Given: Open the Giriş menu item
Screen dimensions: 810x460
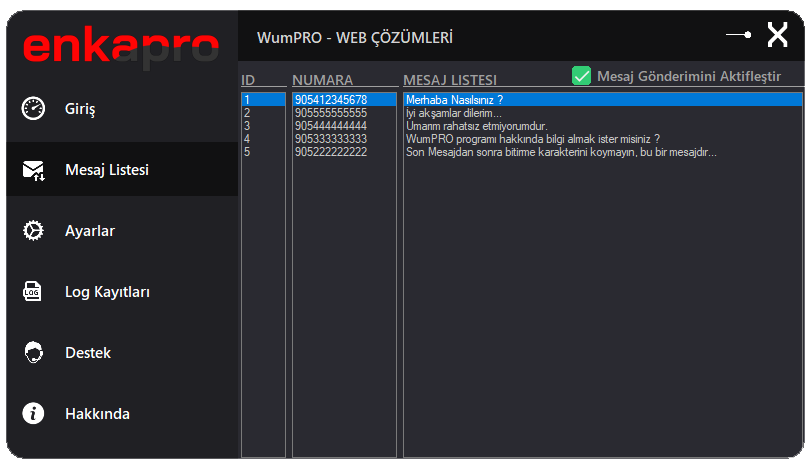Looking at the screenshot, I should [122, 109].
